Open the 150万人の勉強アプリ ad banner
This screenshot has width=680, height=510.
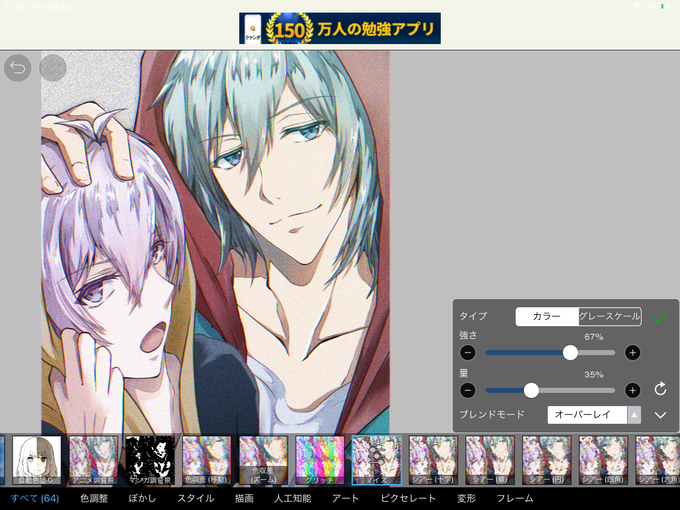(340, 28)
